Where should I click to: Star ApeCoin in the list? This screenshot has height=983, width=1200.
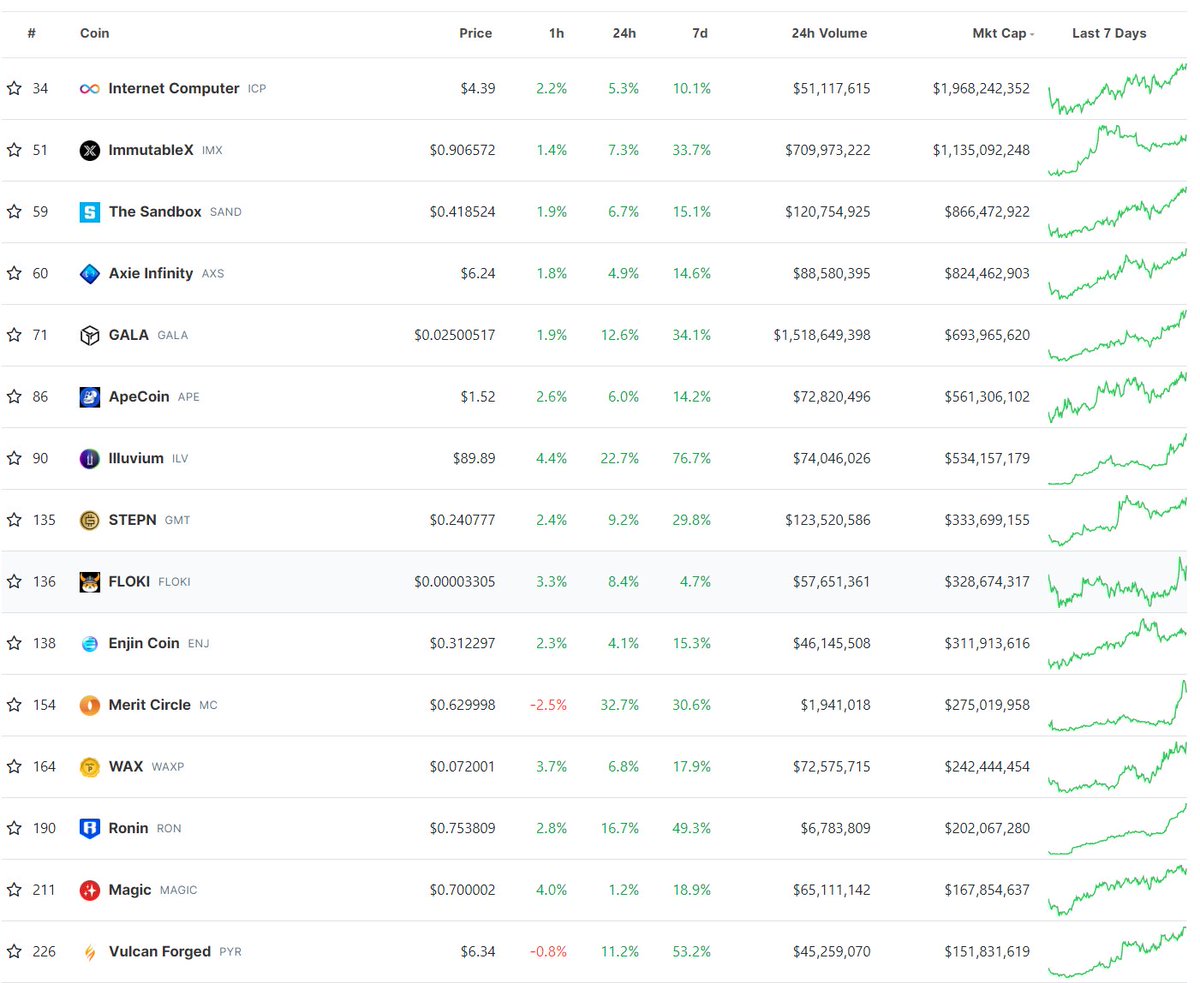(14, 397)
